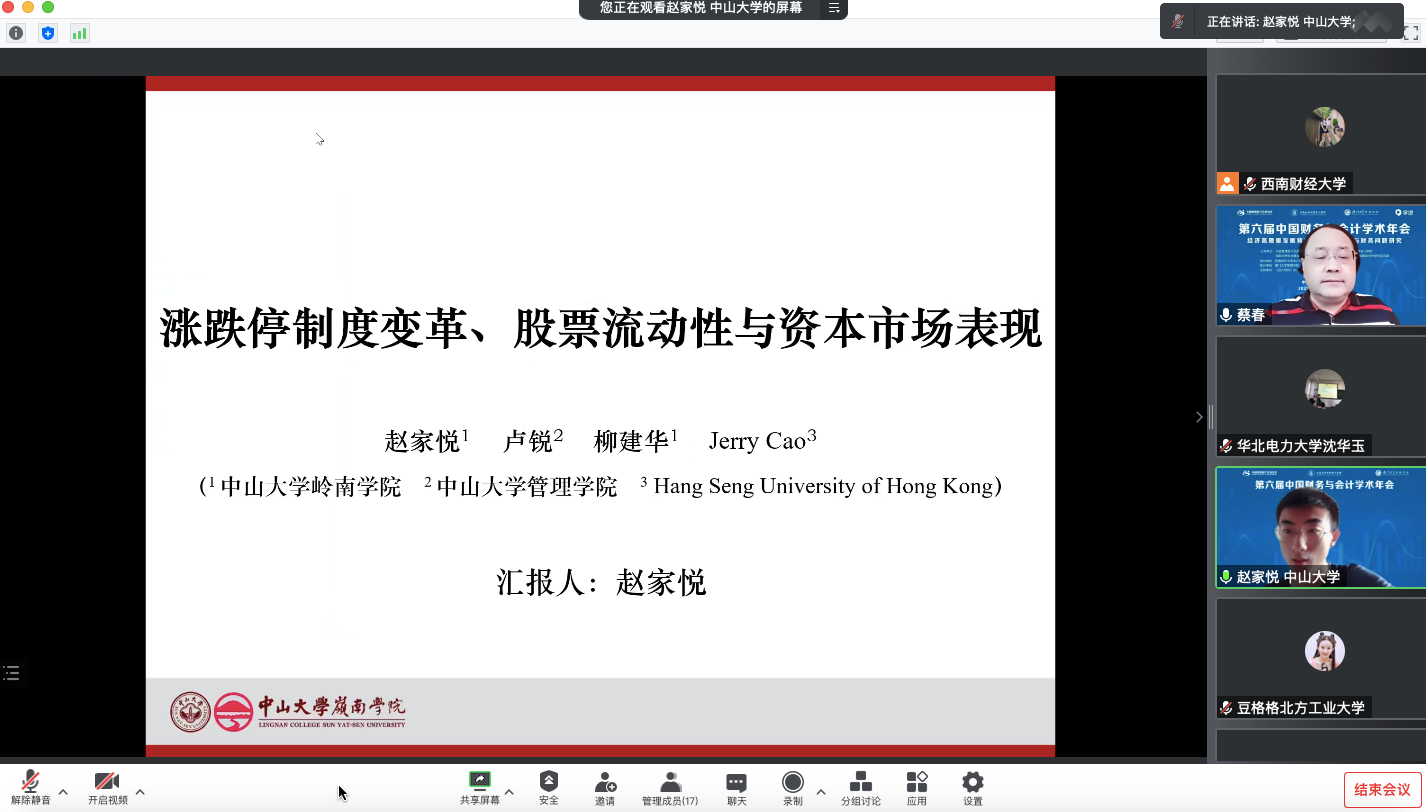Open 分组讨论 breakout rooms
The width and height of the screenshot is (1426, 812).
pos(860,787)
